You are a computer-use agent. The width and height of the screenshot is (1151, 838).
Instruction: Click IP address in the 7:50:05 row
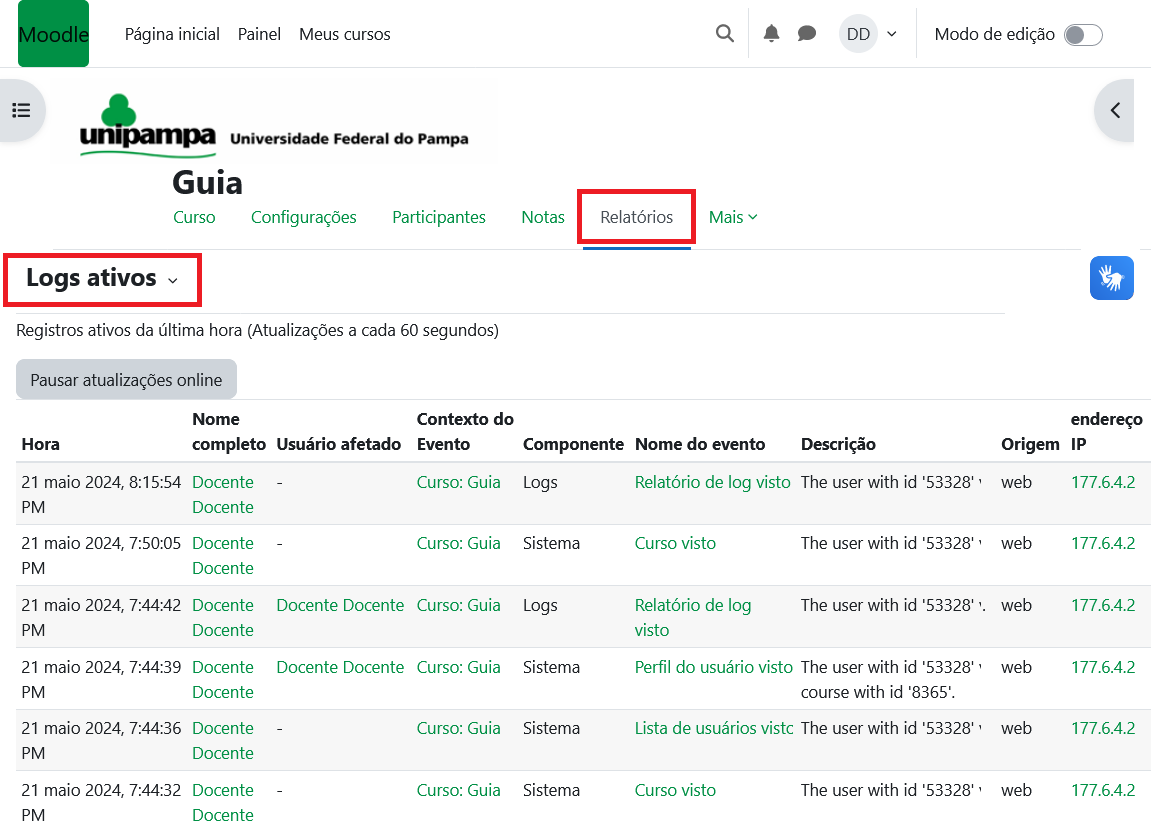(1103, 543)
